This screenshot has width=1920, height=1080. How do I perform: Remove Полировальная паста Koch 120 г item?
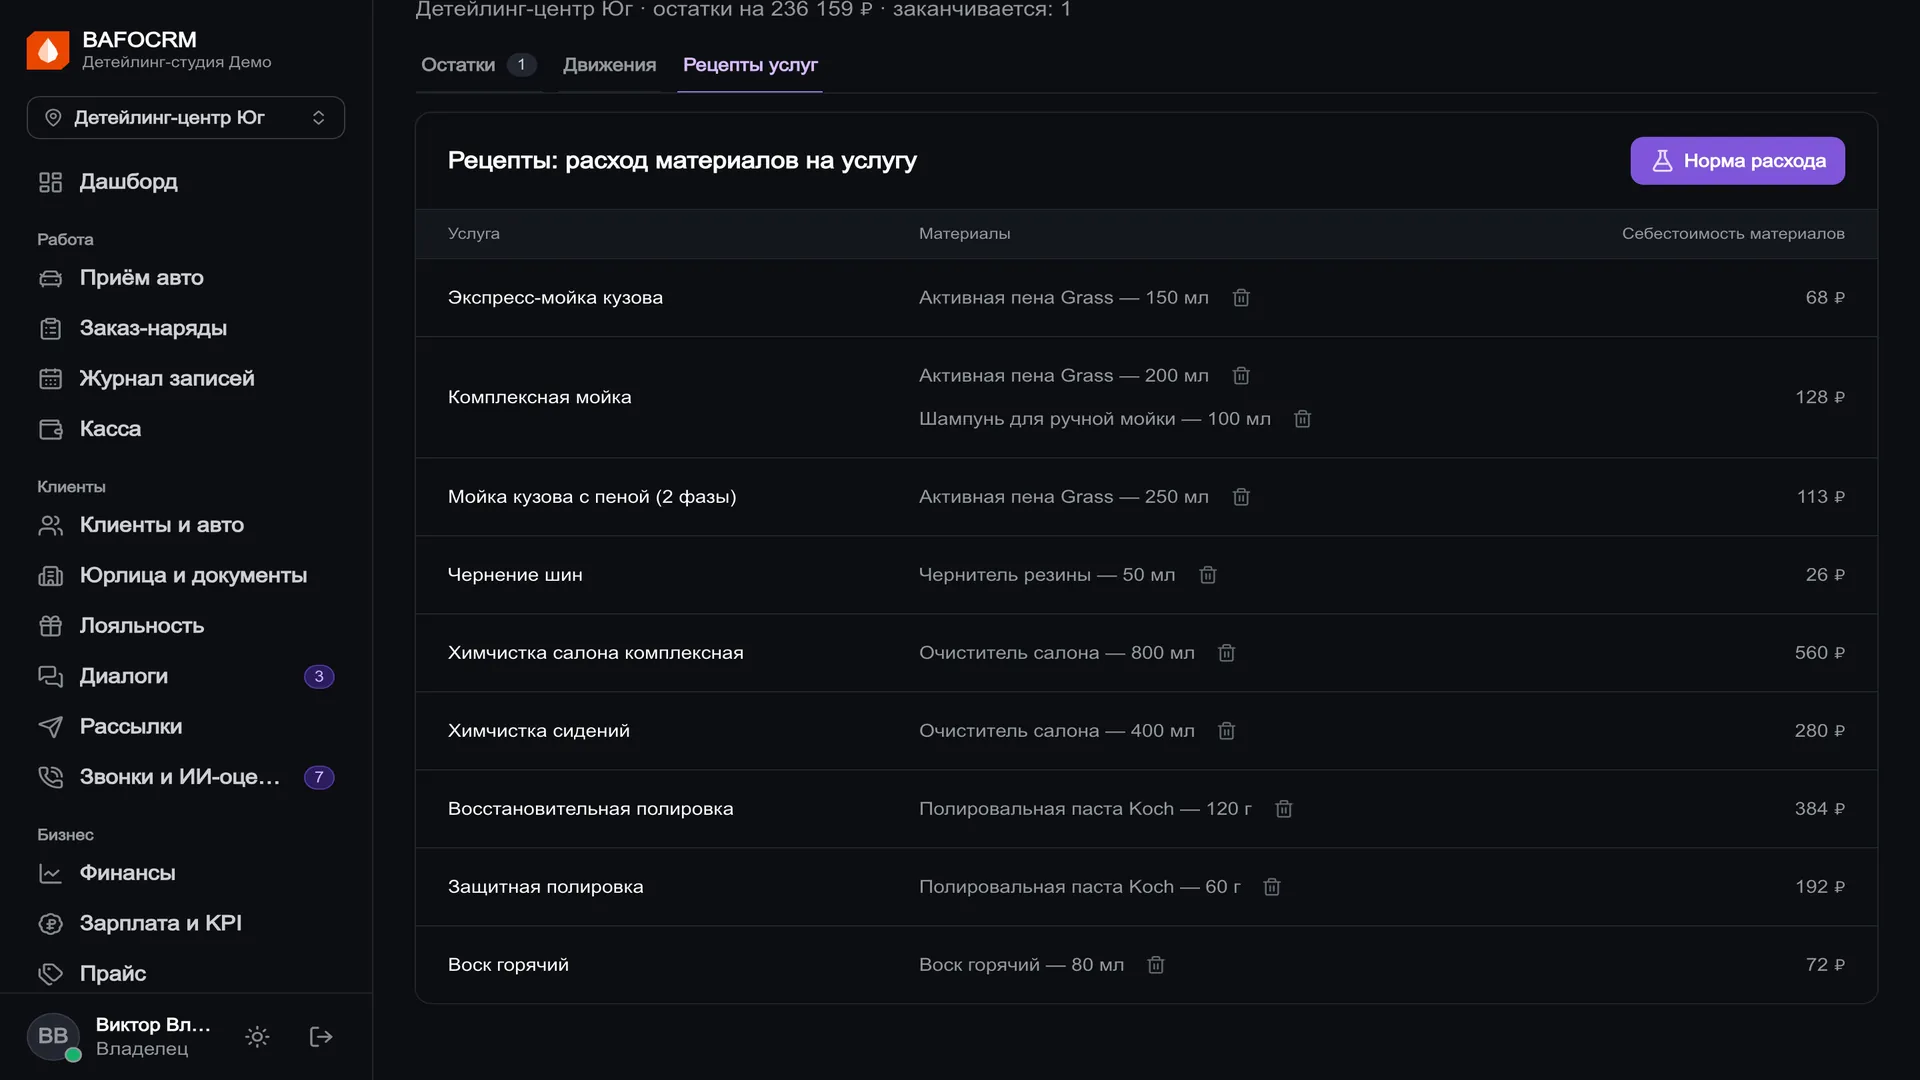click(1284, 809)
